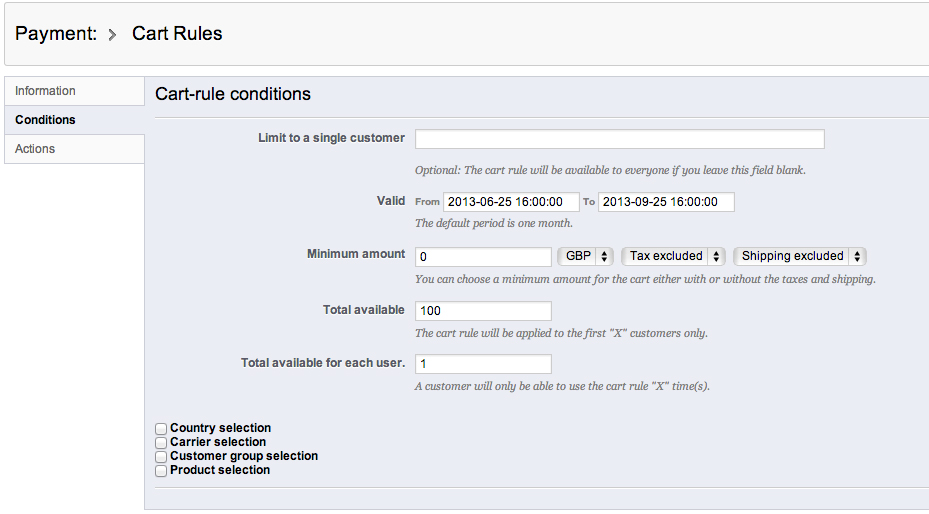
Task: Click the Payment breadcrumb link
Action: click(55, 34)
